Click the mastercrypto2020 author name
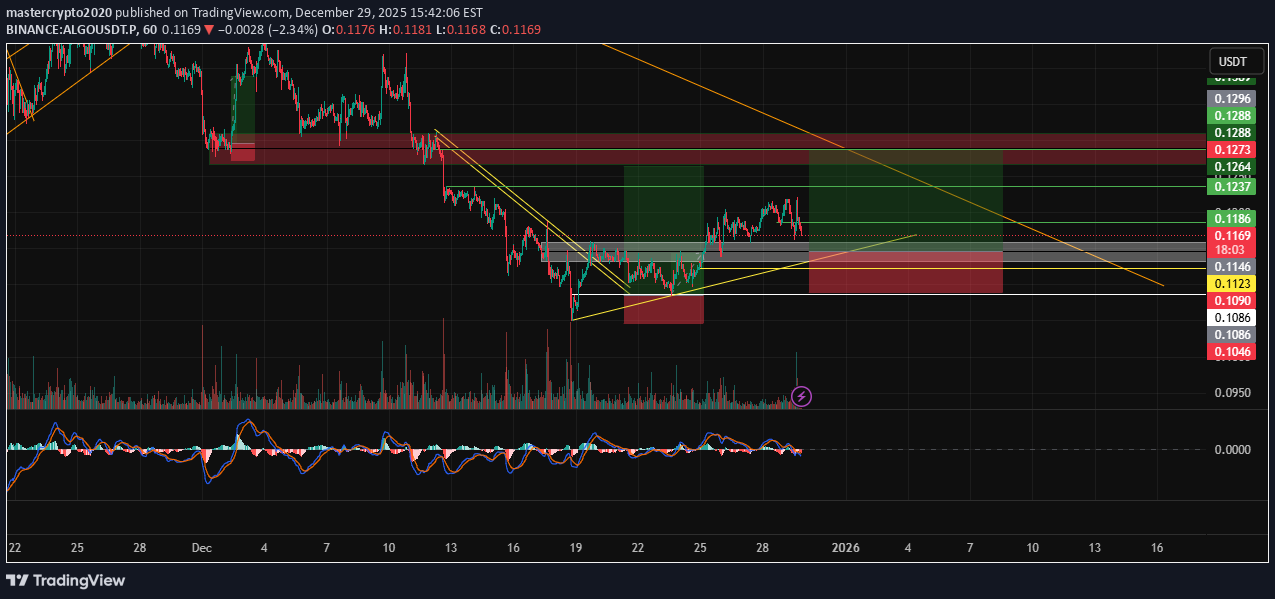The width and height of the screenshot is (1275, 599). (x=59, y=13)
